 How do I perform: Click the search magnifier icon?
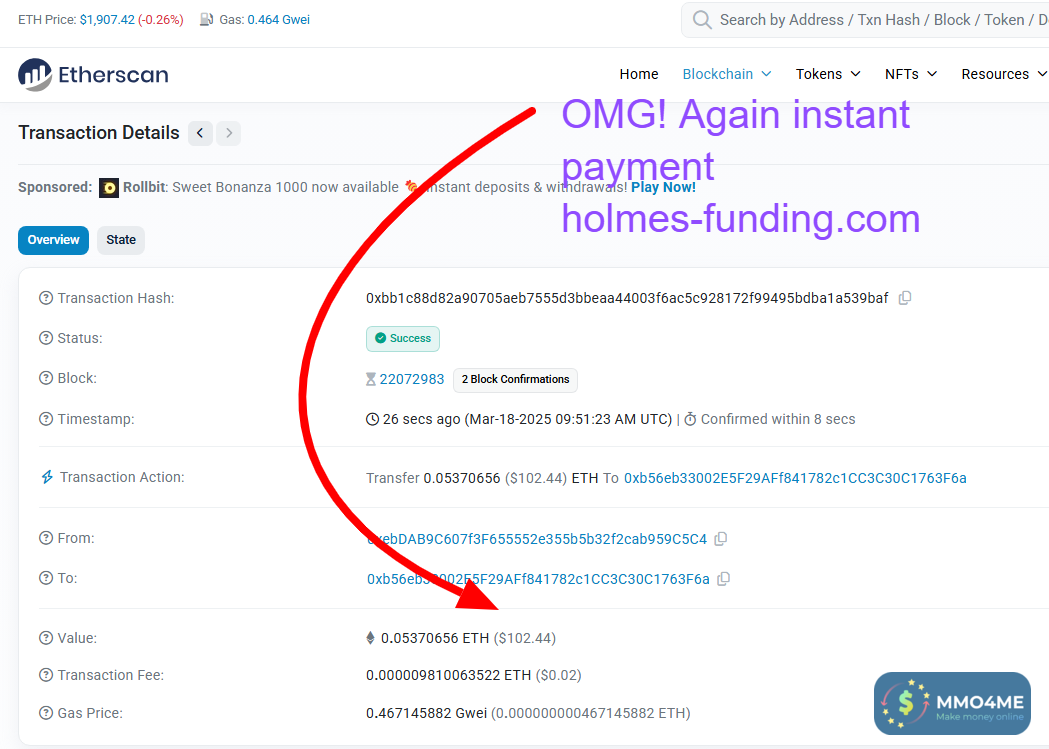(702, 20)
